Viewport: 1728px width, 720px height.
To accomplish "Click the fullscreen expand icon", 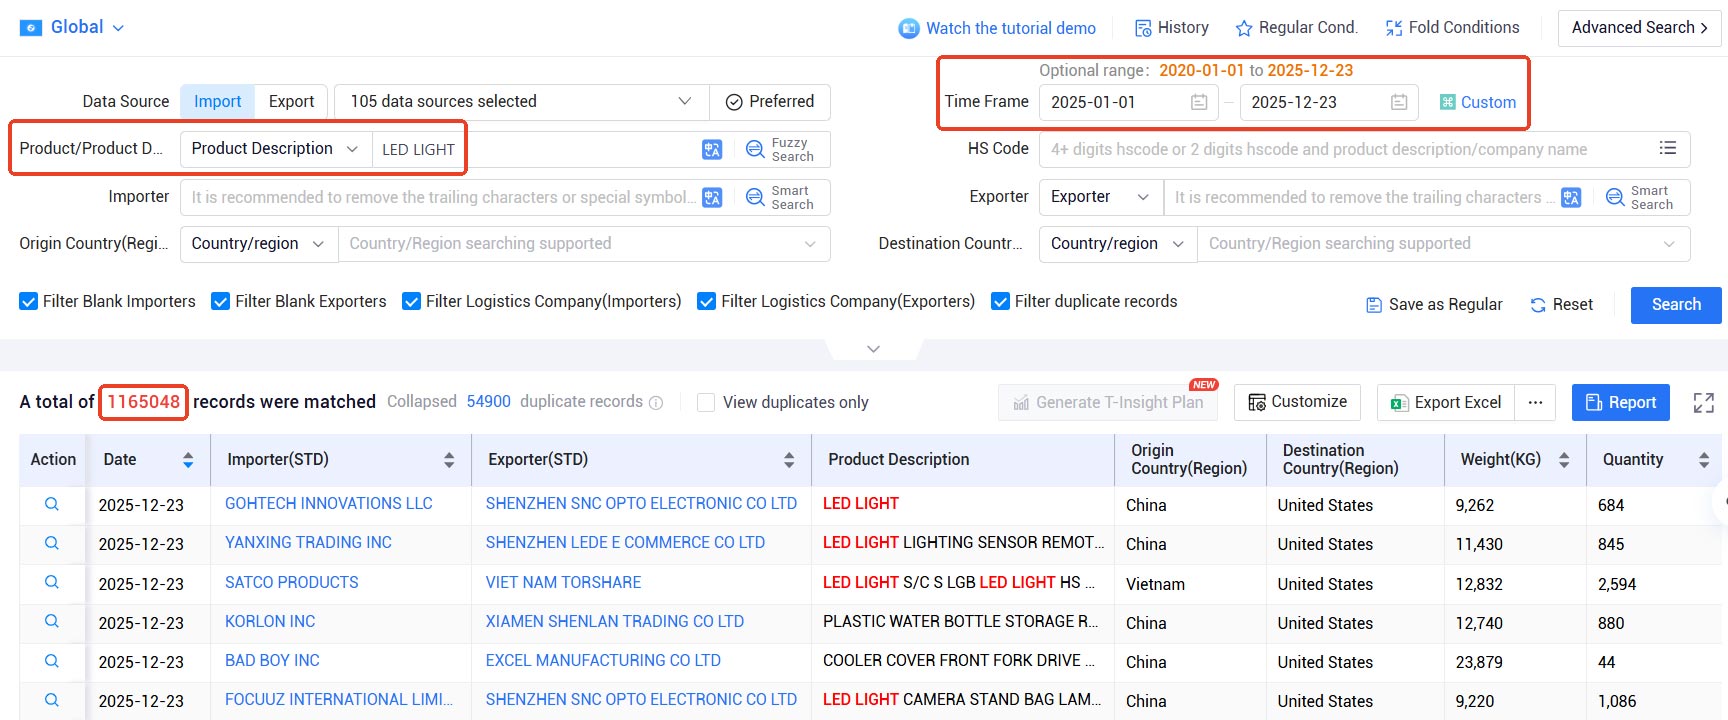I will pyautogui.click(x=1704, y=402).
